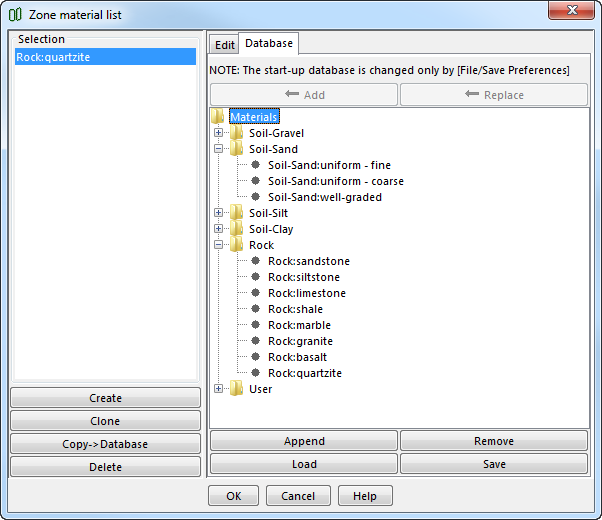
Task: Click the Replace arrow button
Action: 494,94
